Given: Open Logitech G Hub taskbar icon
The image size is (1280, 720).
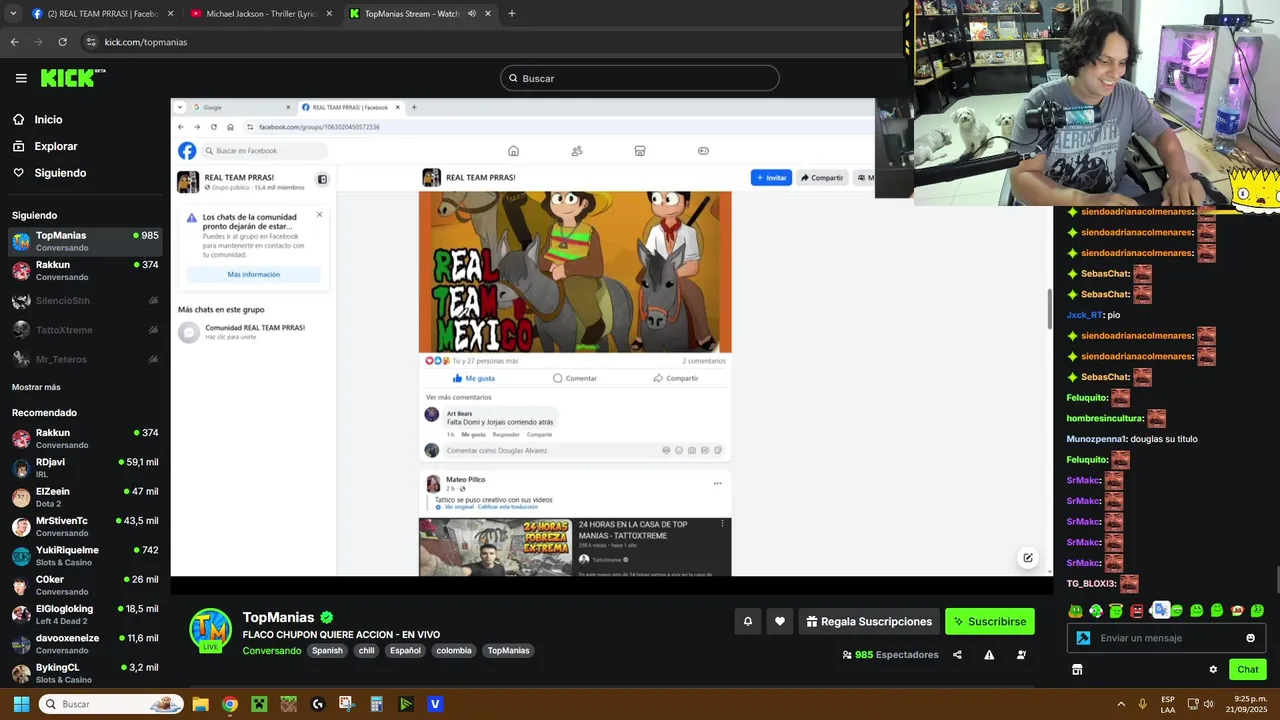Looking at the screenshot, I should click(318, 704).
